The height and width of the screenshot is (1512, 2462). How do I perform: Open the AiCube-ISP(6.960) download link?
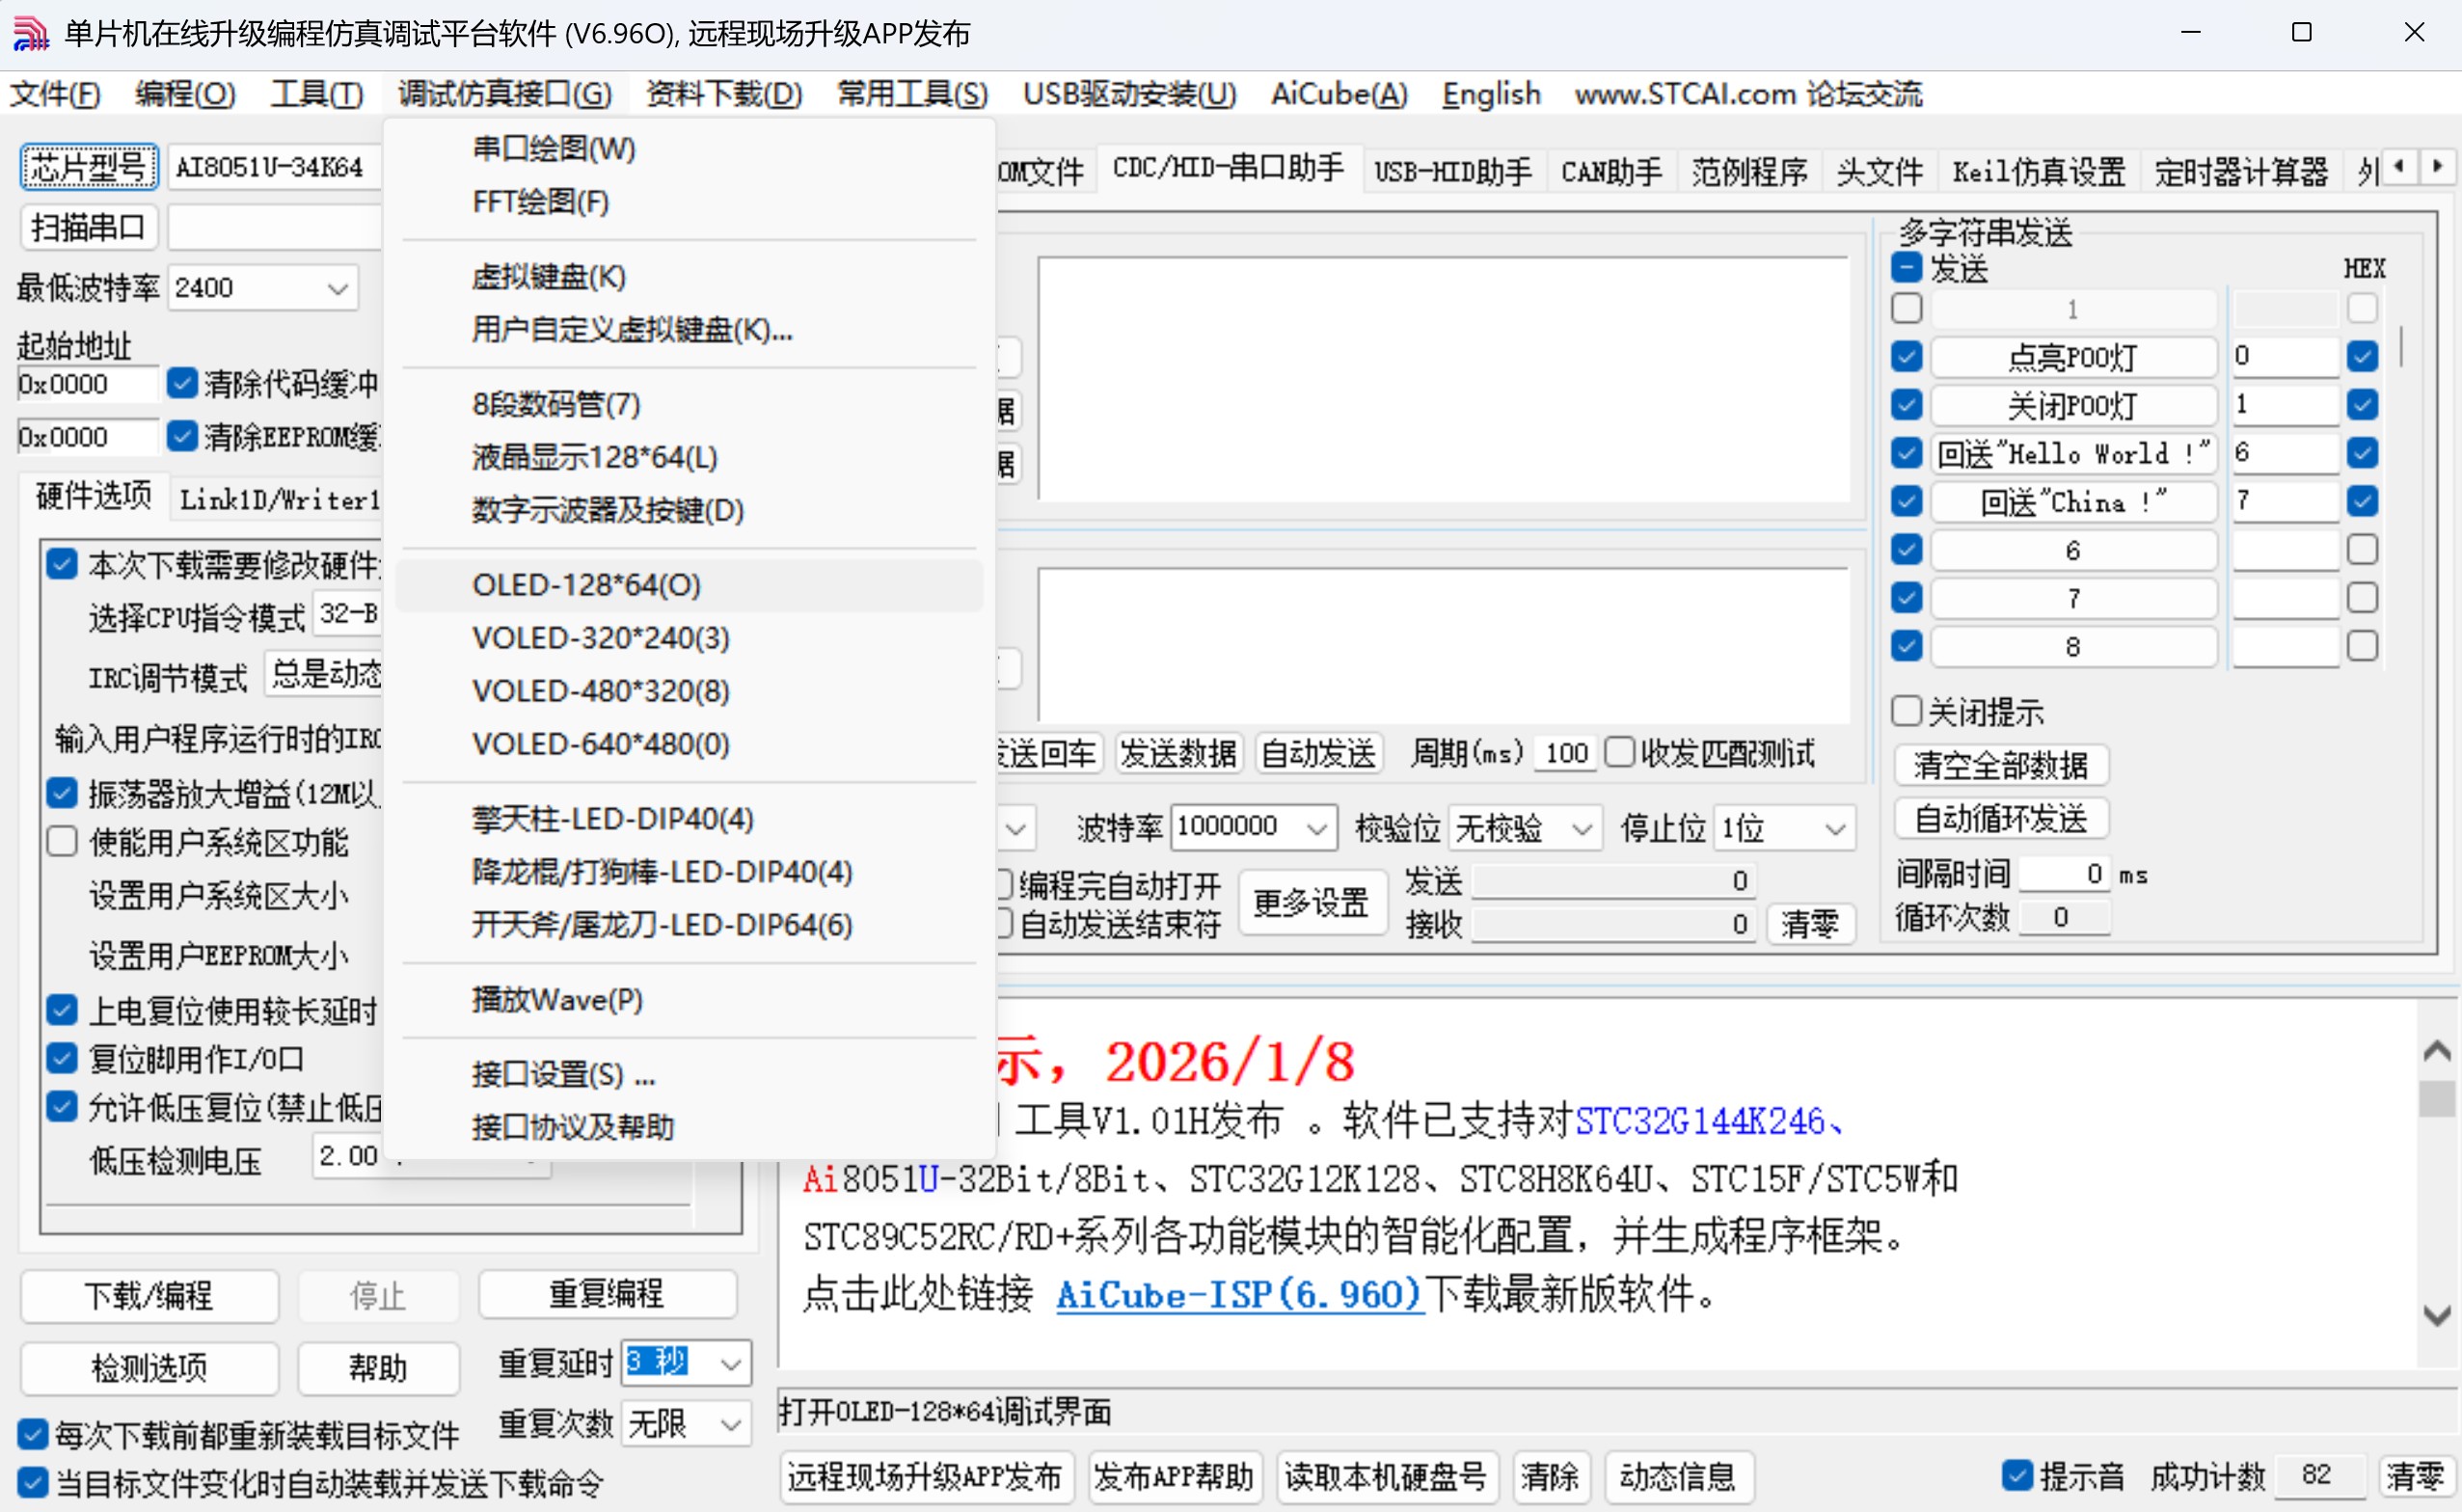[x=1238, y=1295]
